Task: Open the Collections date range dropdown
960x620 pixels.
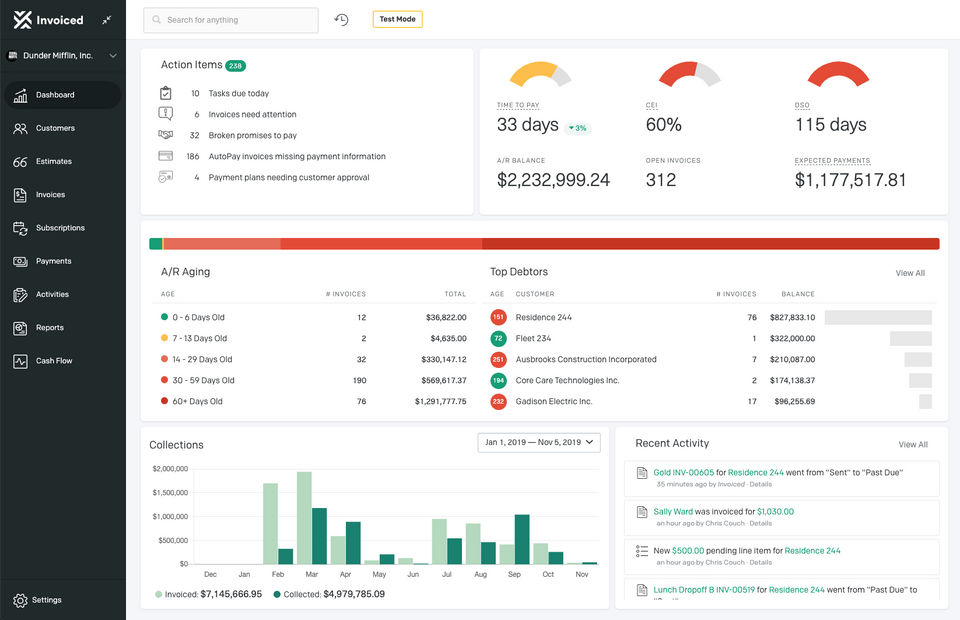Action: tap(539, 442)
